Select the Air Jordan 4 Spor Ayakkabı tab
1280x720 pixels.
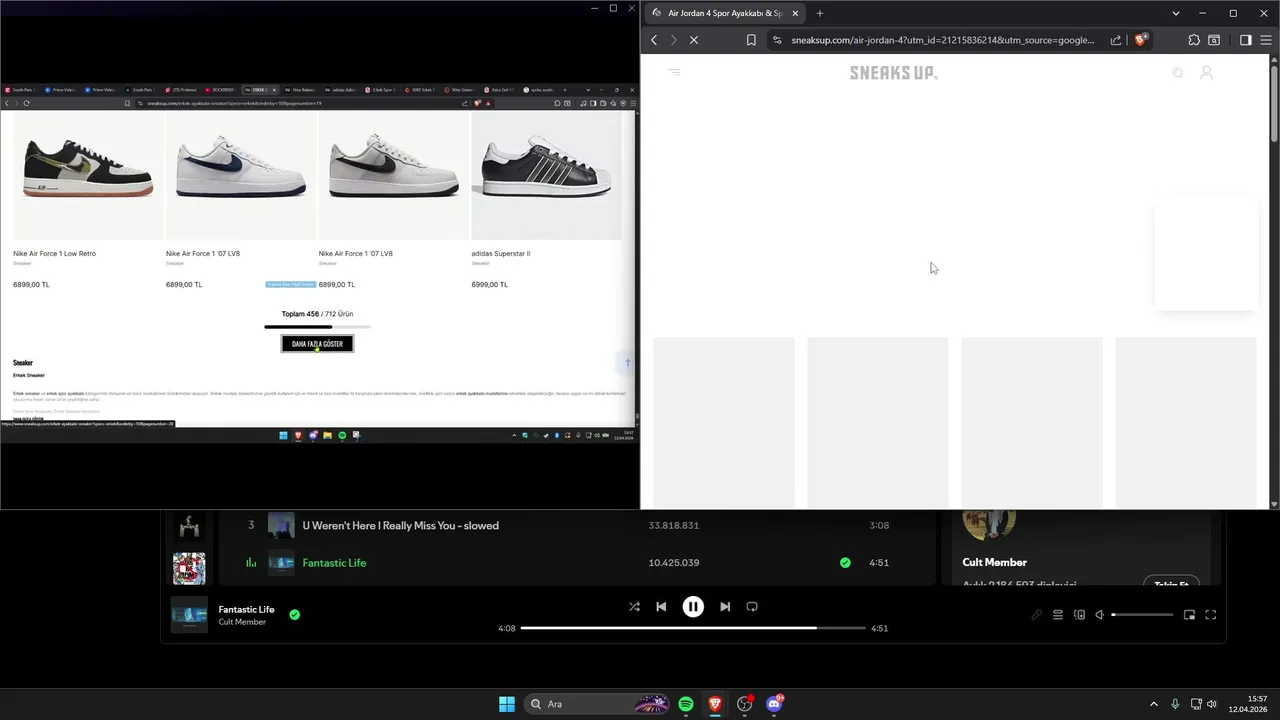725,13
